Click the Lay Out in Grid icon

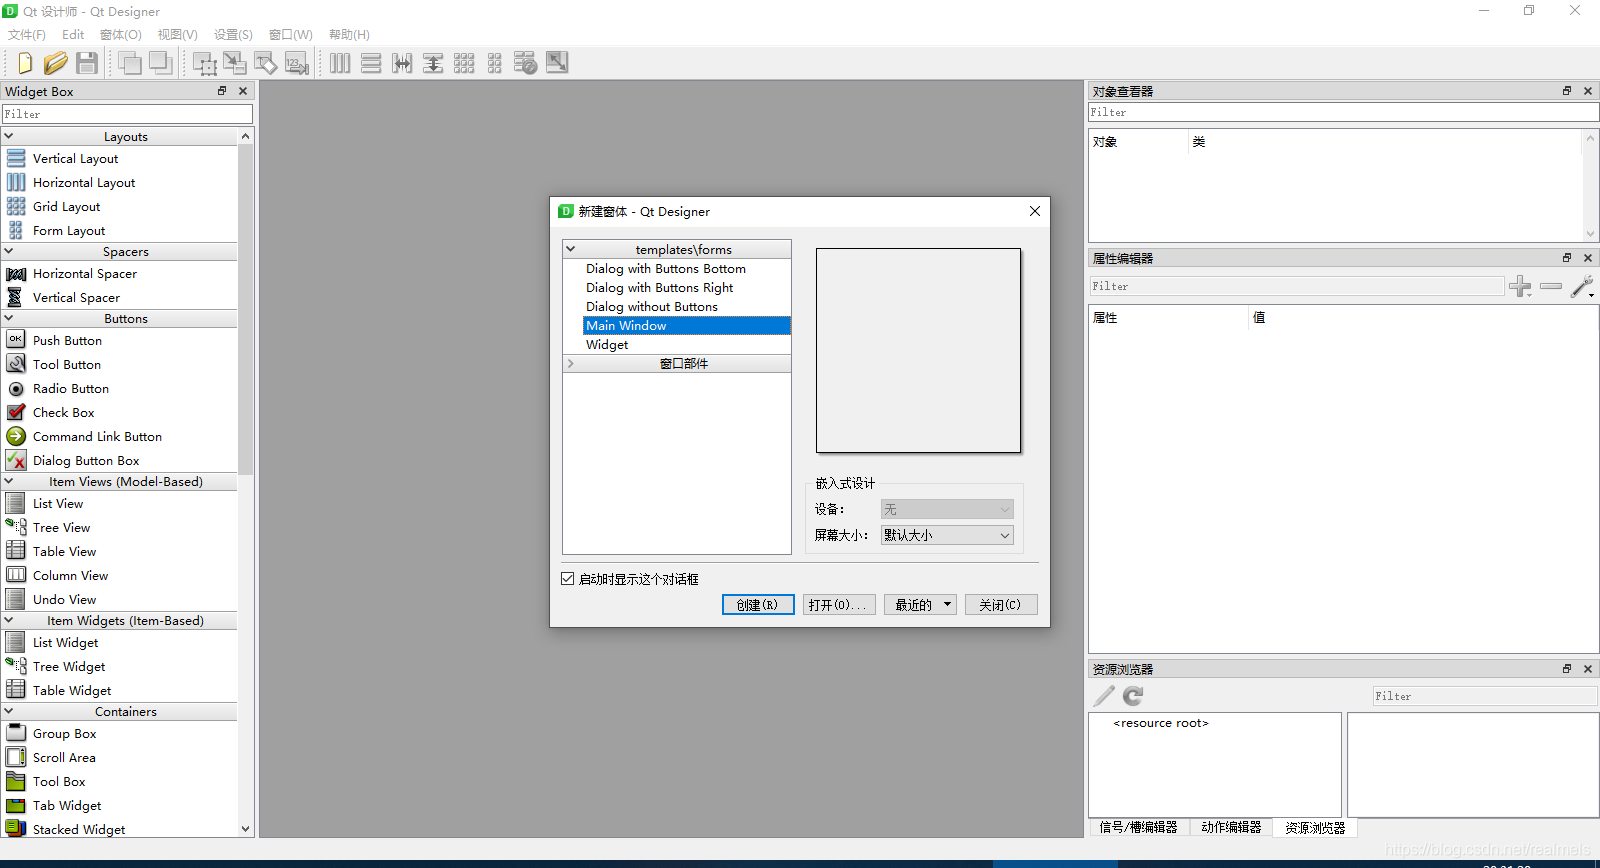click(x=464, y=63)
